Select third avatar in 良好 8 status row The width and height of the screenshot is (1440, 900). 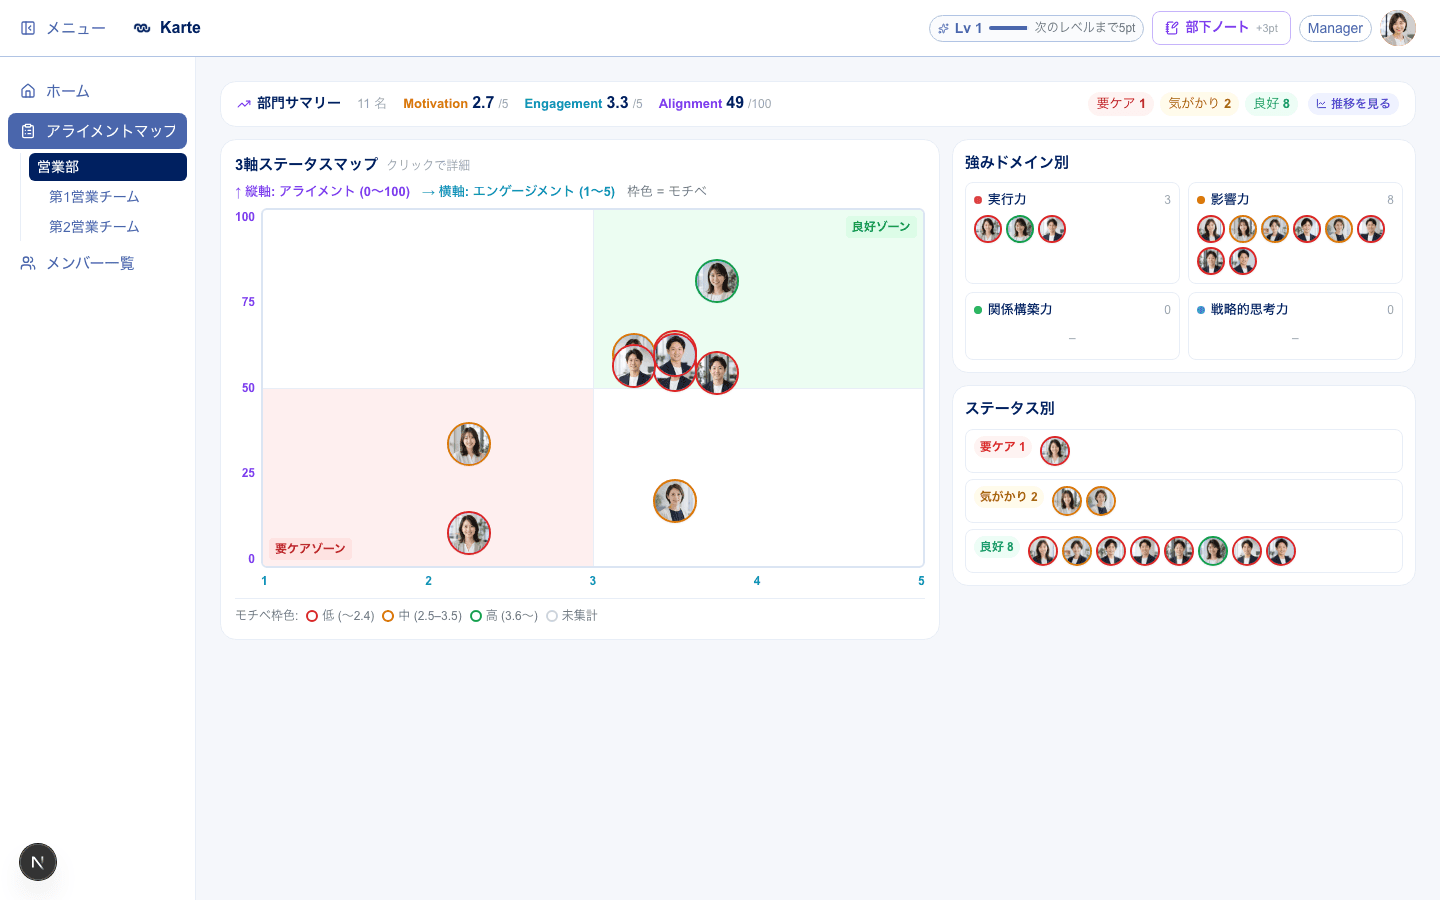click(1111, 551)
